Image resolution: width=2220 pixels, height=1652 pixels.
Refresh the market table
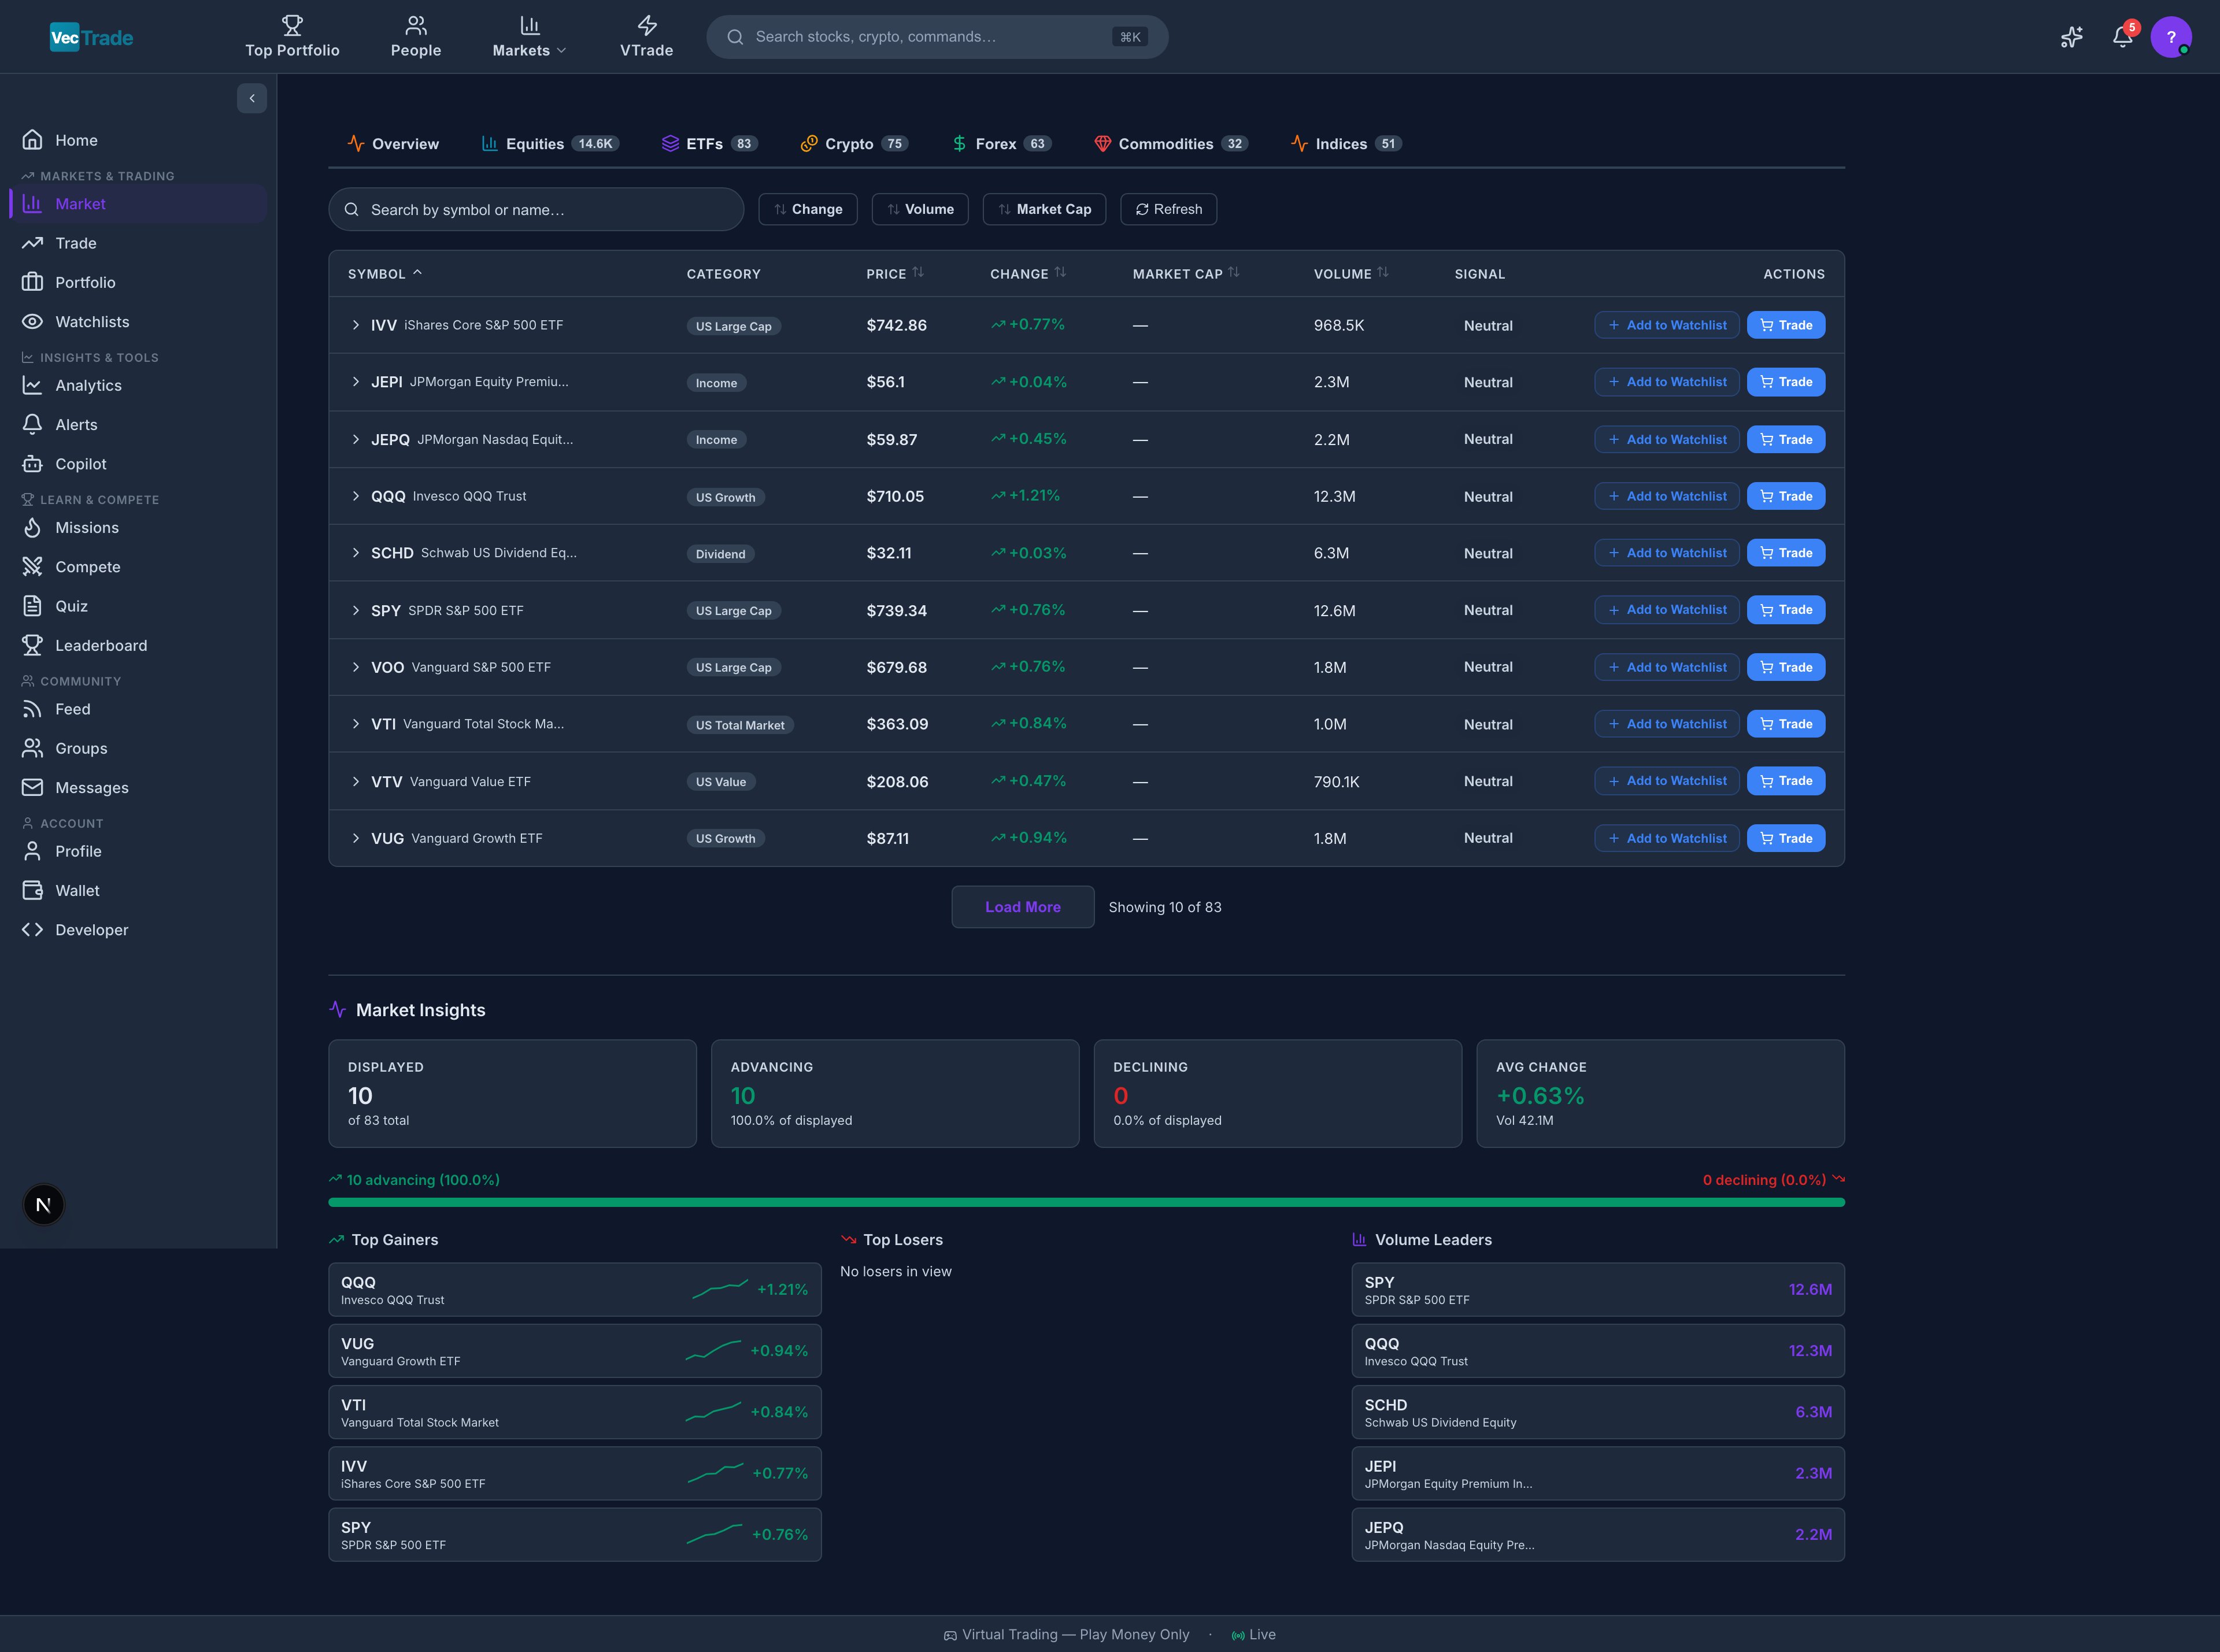[x=1168, y=209]
